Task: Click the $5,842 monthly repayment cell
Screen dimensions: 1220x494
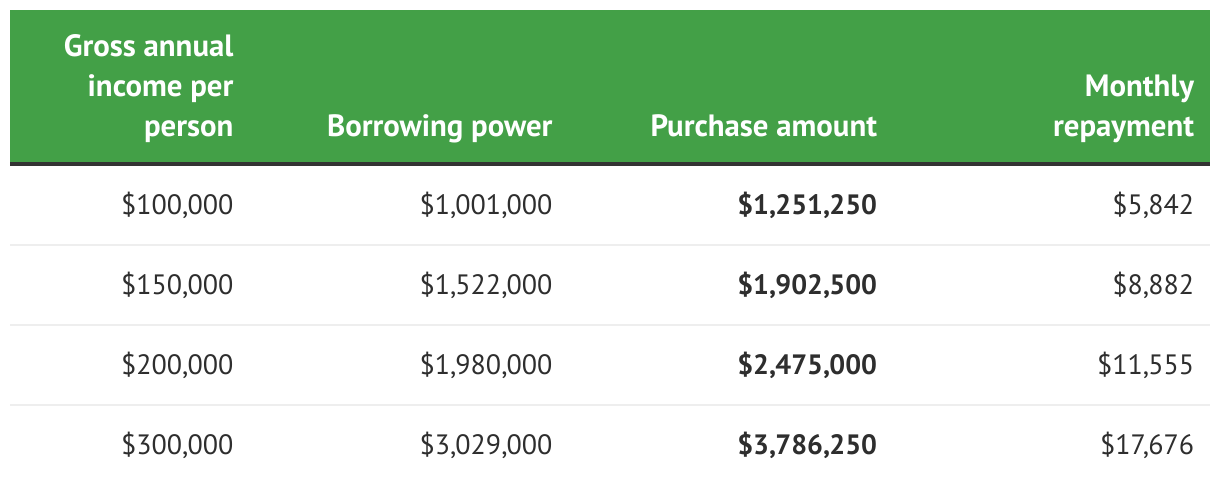Action: coord(1154,205)
